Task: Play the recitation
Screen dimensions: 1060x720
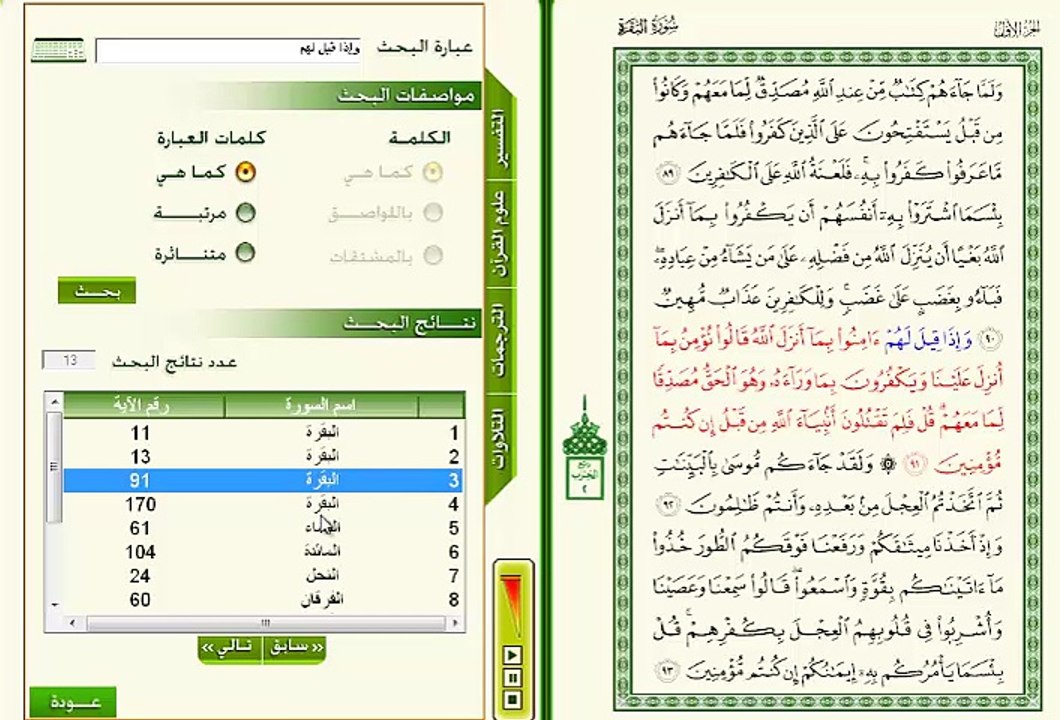Action: pos(512,655)
